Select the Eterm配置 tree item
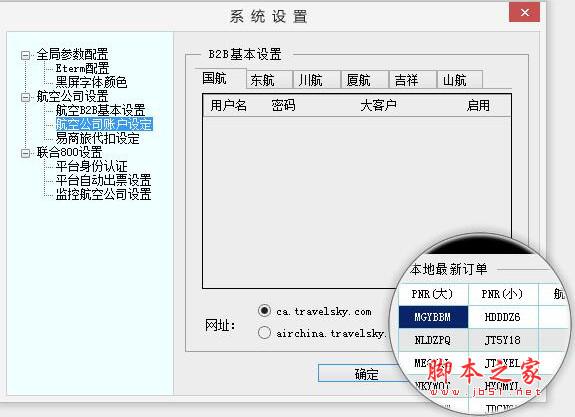The height and width of the screenshot is (417, 575). [x=82, y=69]
